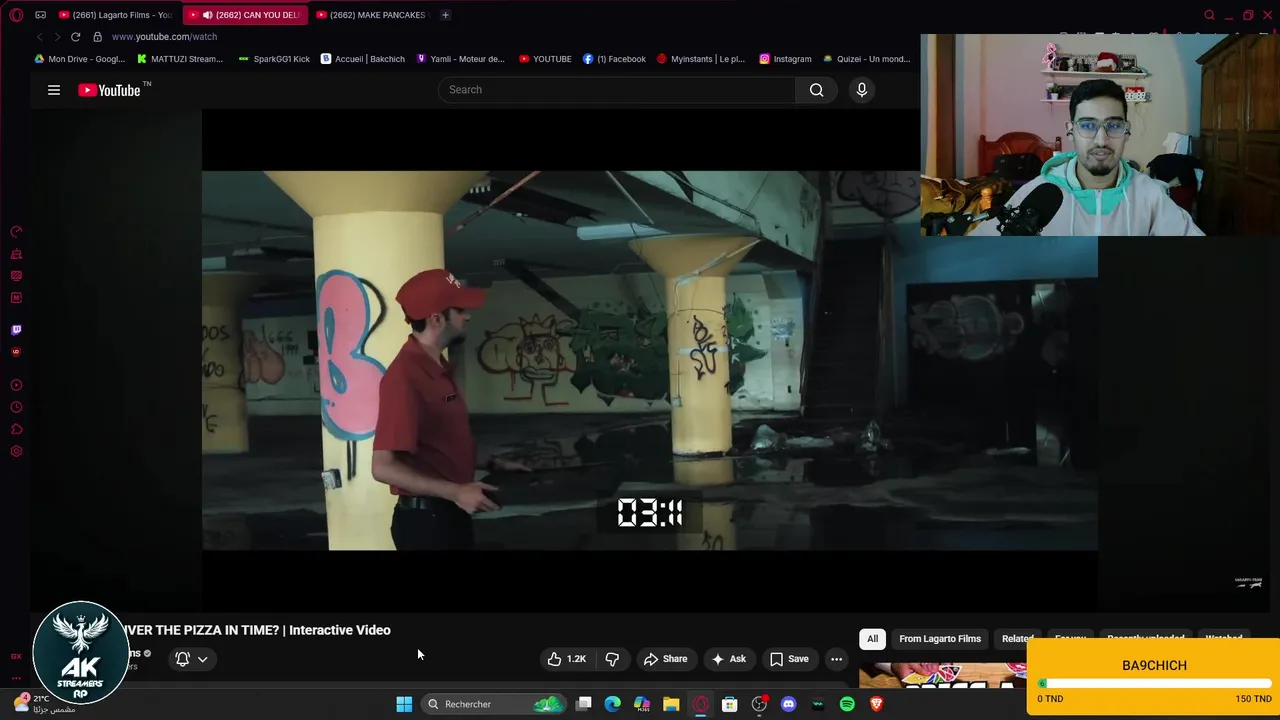Viewport: 1280px width, 720px height.
Task: Focus the YouTube Search input field
Action: (x=617, y=90)
